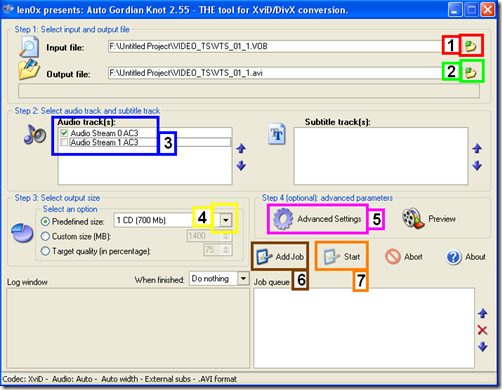The width and height of the screenshot is (502, 390).
Task: Adjust the custom size 1400 spinner
Action: 226,236
